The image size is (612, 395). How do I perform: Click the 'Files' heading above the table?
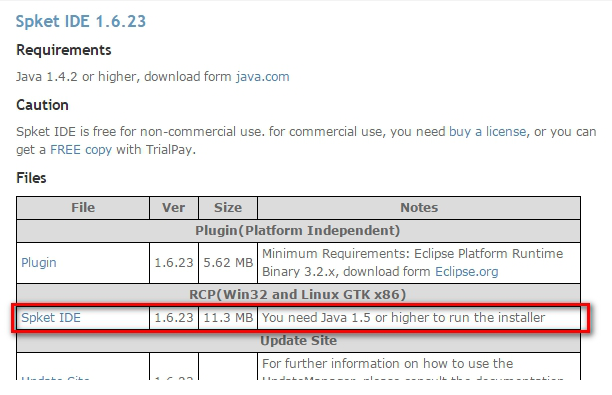[31, 178]
